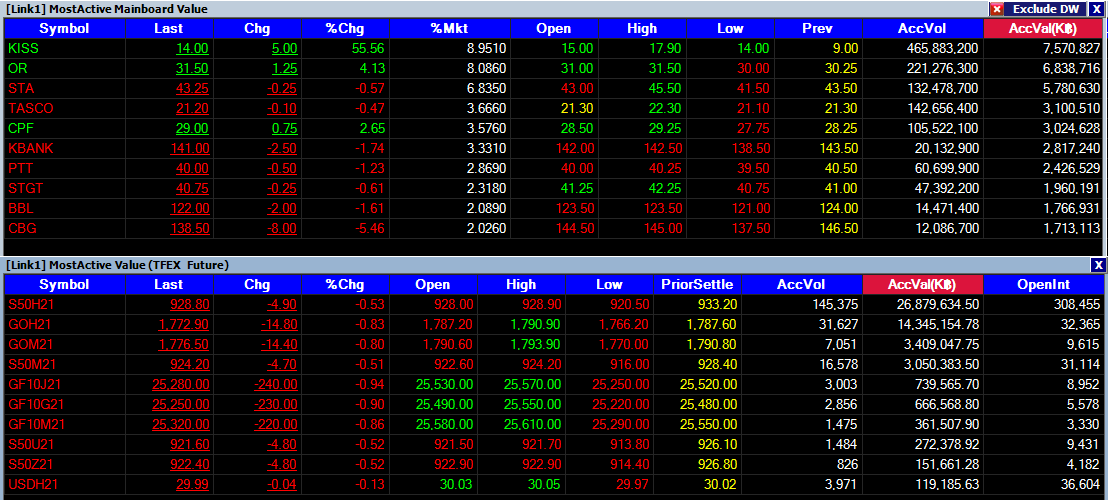Screen dimensions: 1108x500
Task: Sort Mainboard table by %Mkt column
Action: pos(449,29)
